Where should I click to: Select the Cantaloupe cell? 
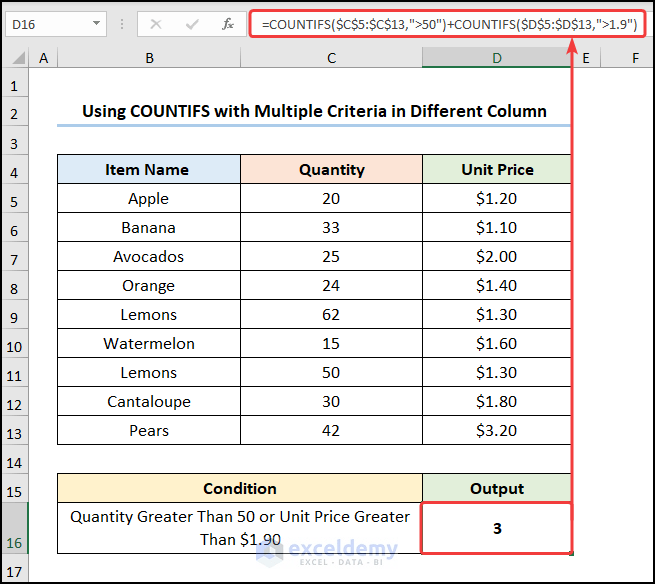[x=149, y=401]
